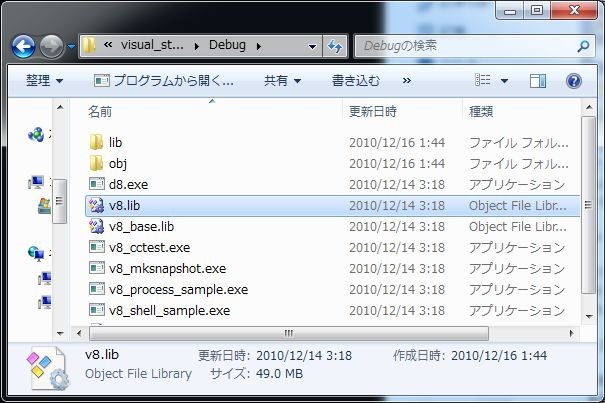Select the v8_mksnapshot.exe icon
Screen dimensions: 605x403
coord(96,268)
